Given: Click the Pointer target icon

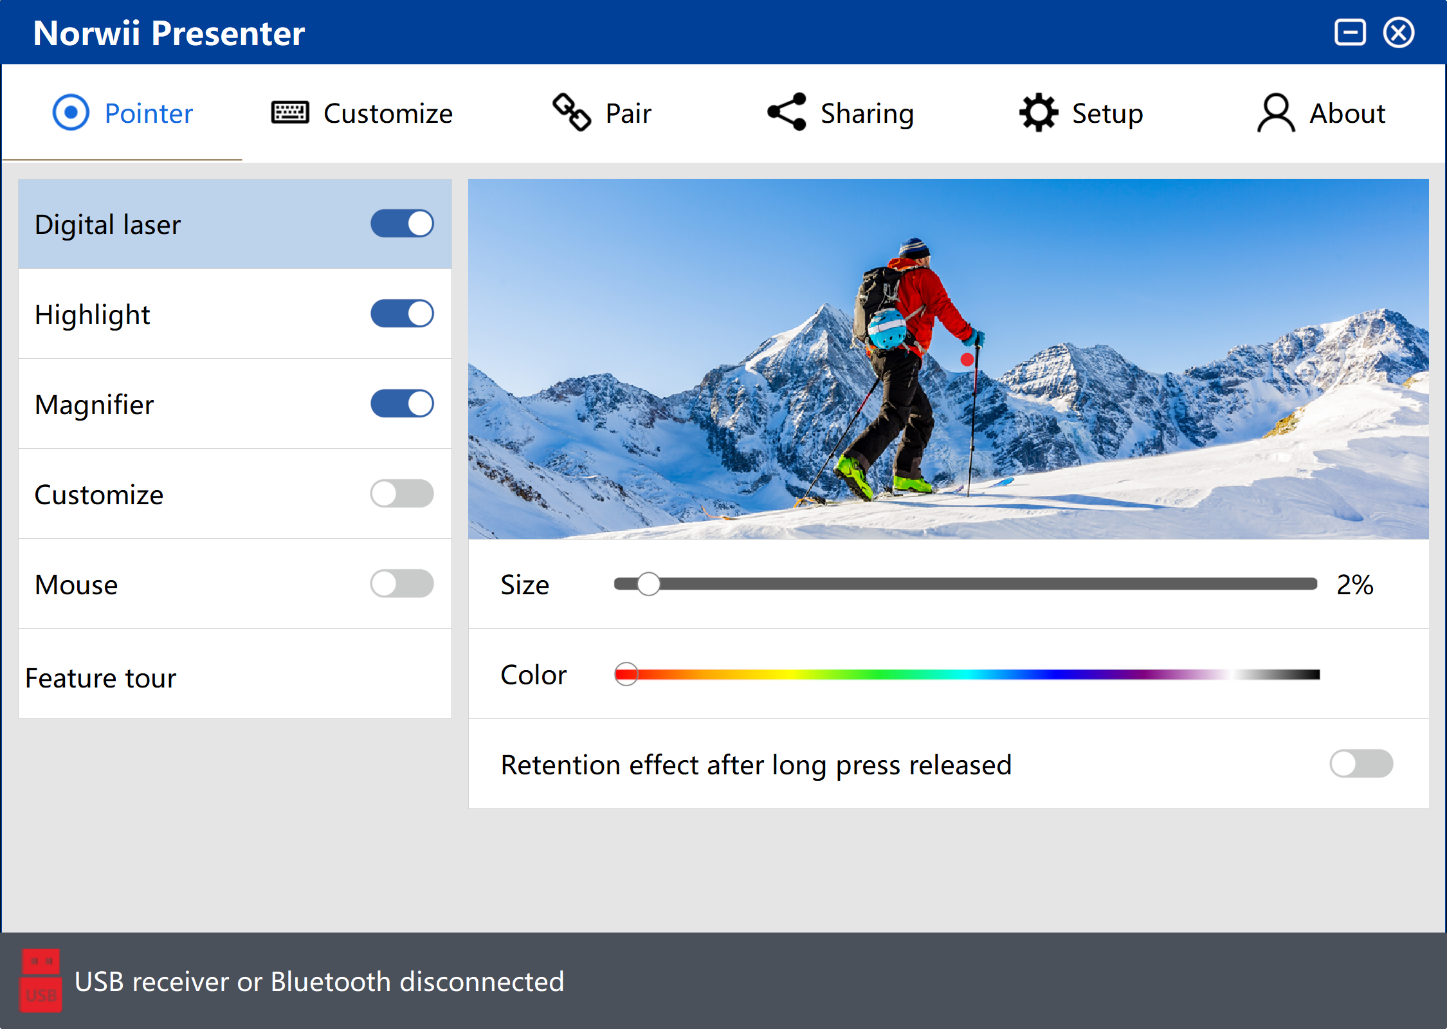Looking at the screenshot, I should (x=70, y=113).
